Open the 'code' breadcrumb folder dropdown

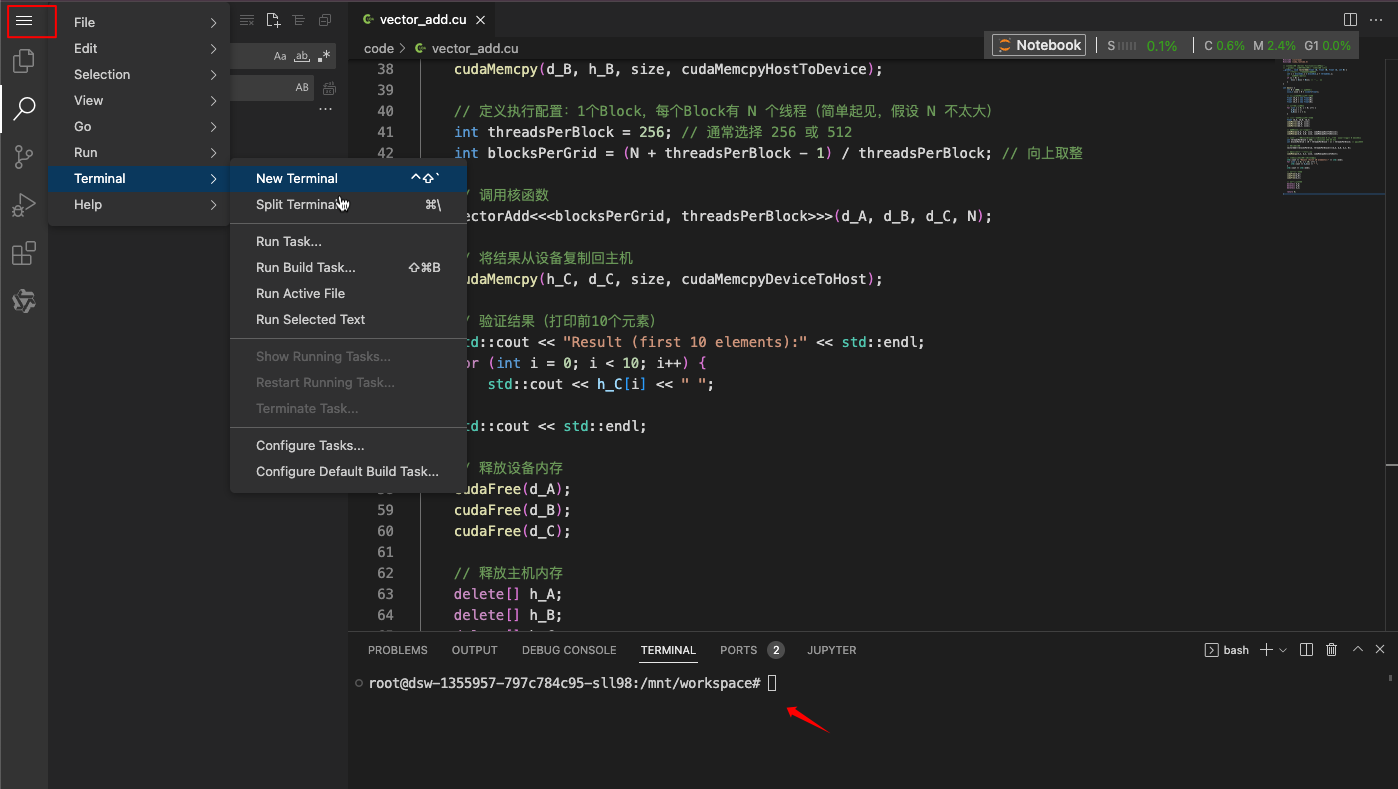[379, 48]
